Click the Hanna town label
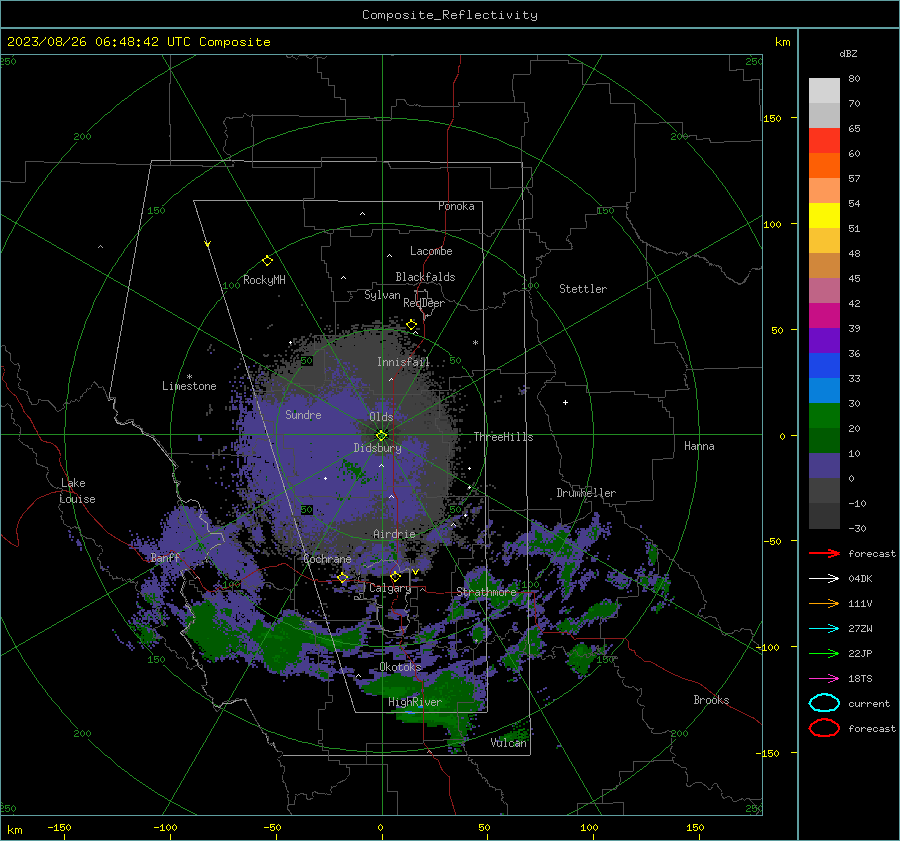Image resolution: width=900 pixels, height=841 pixels. point(699,446)
